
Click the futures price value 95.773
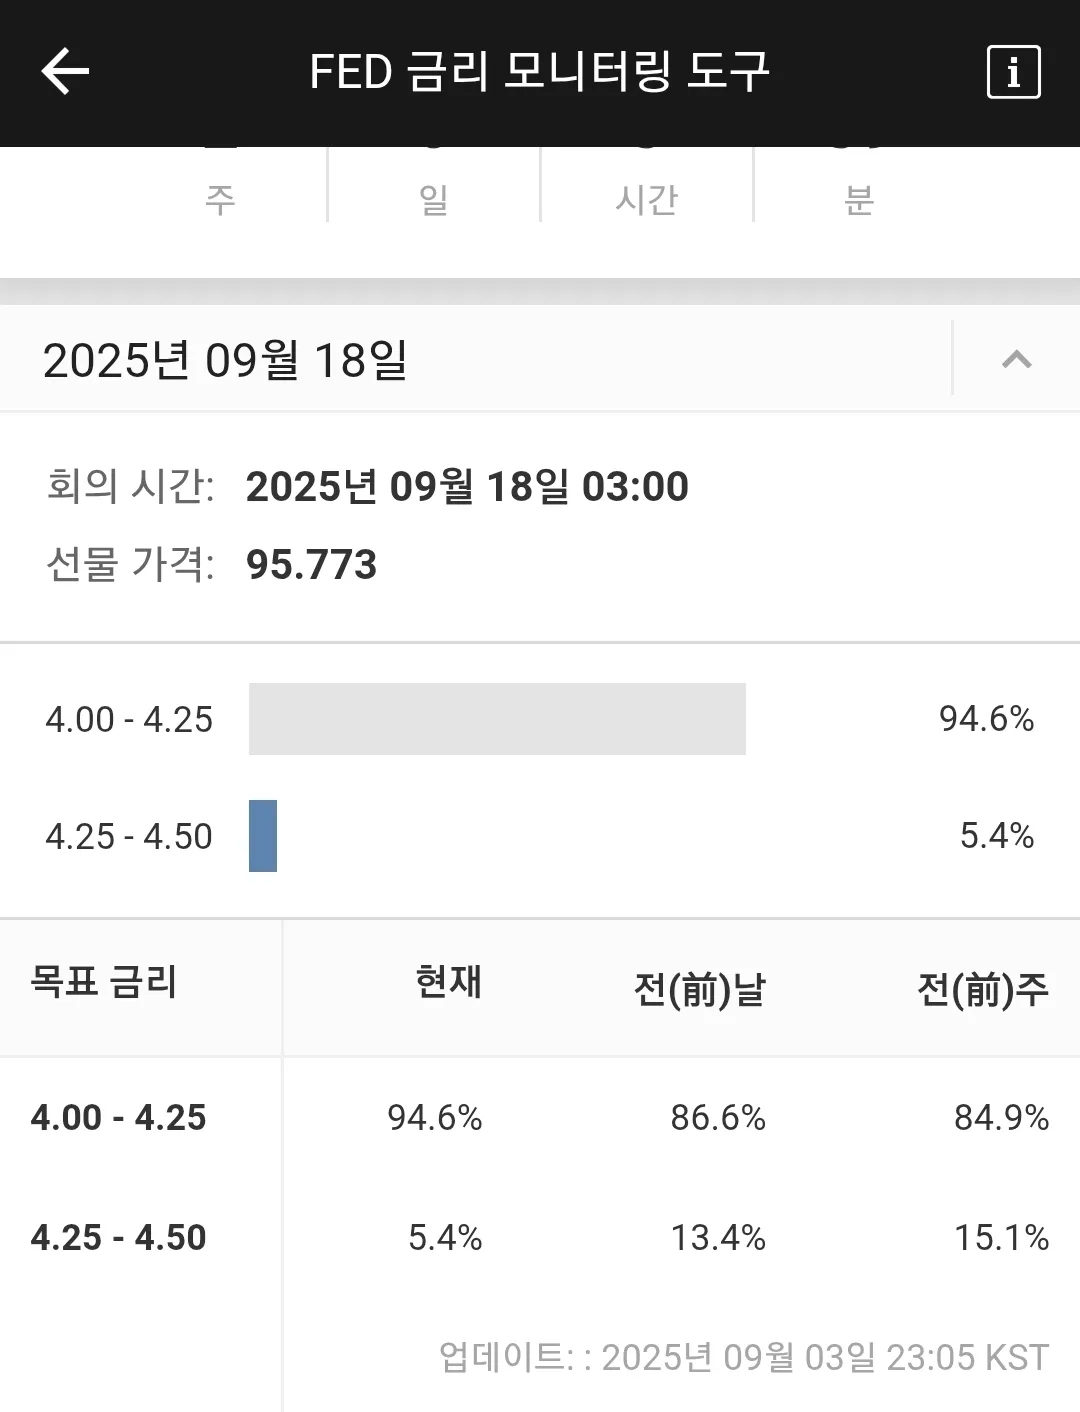click(x=311, y=565)
